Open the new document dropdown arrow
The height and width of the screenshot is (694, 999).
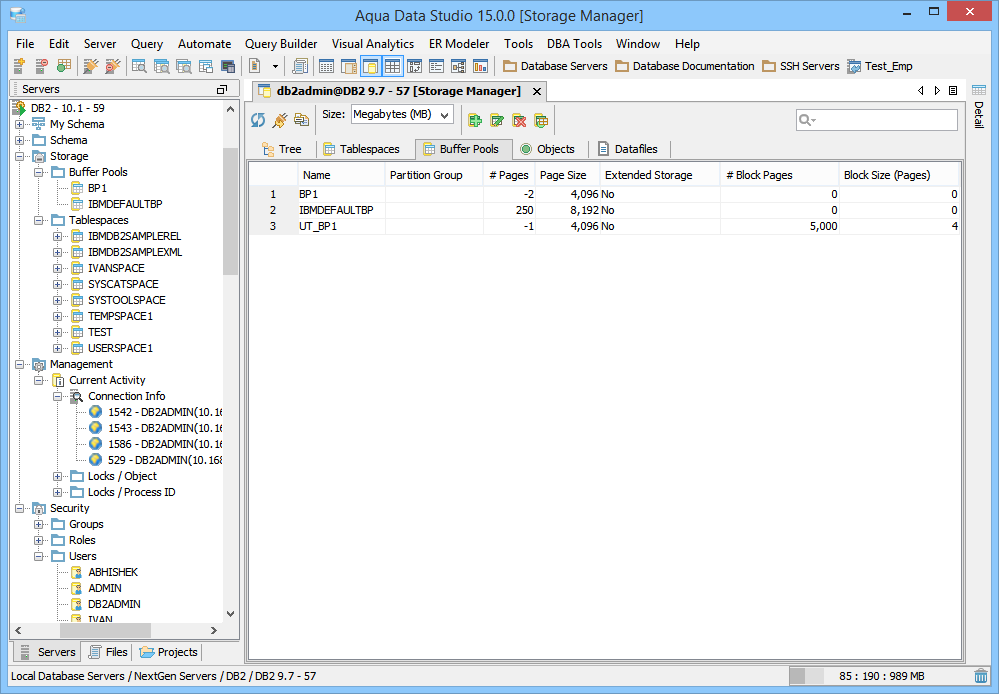pos(275,66)
